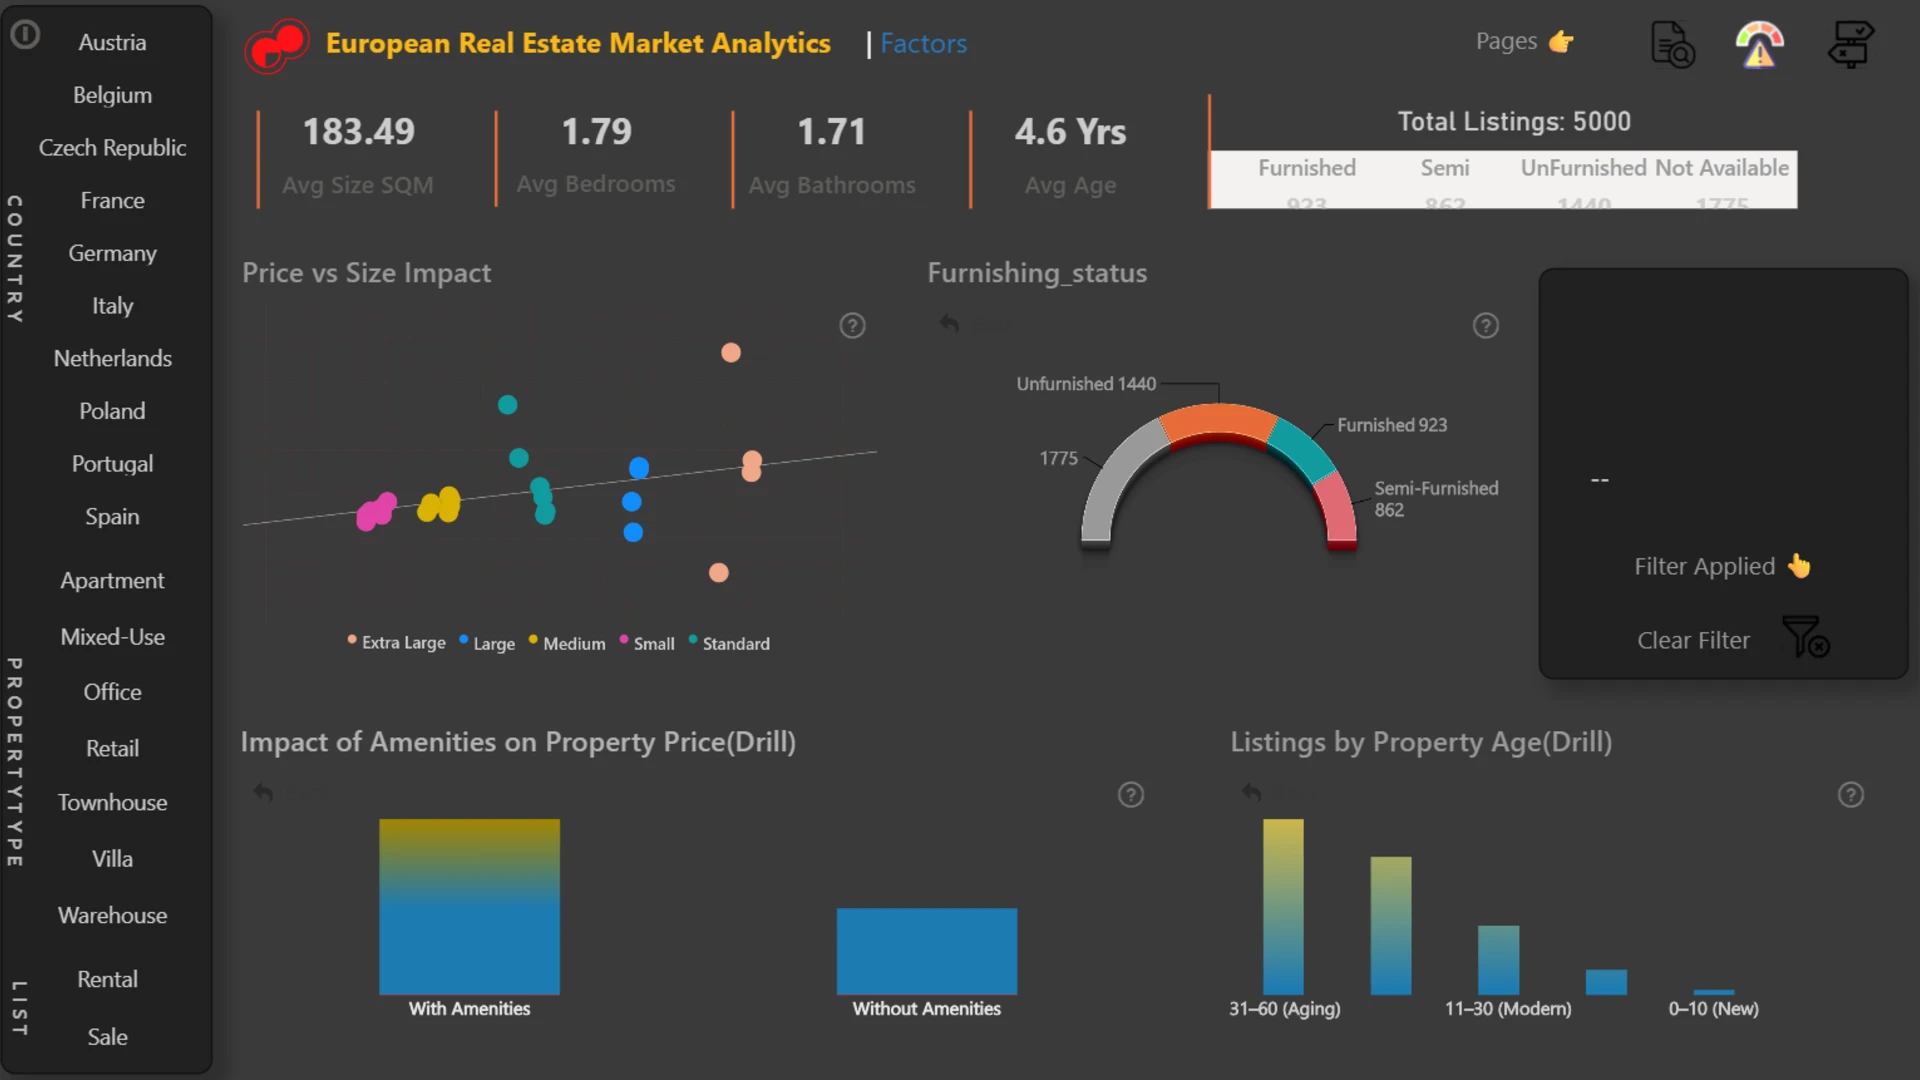The width and height of the screenshot is (1920, 1080).
Task: Click the Unfurnished orange gauge segment
Action: (x=1218, y=421)
